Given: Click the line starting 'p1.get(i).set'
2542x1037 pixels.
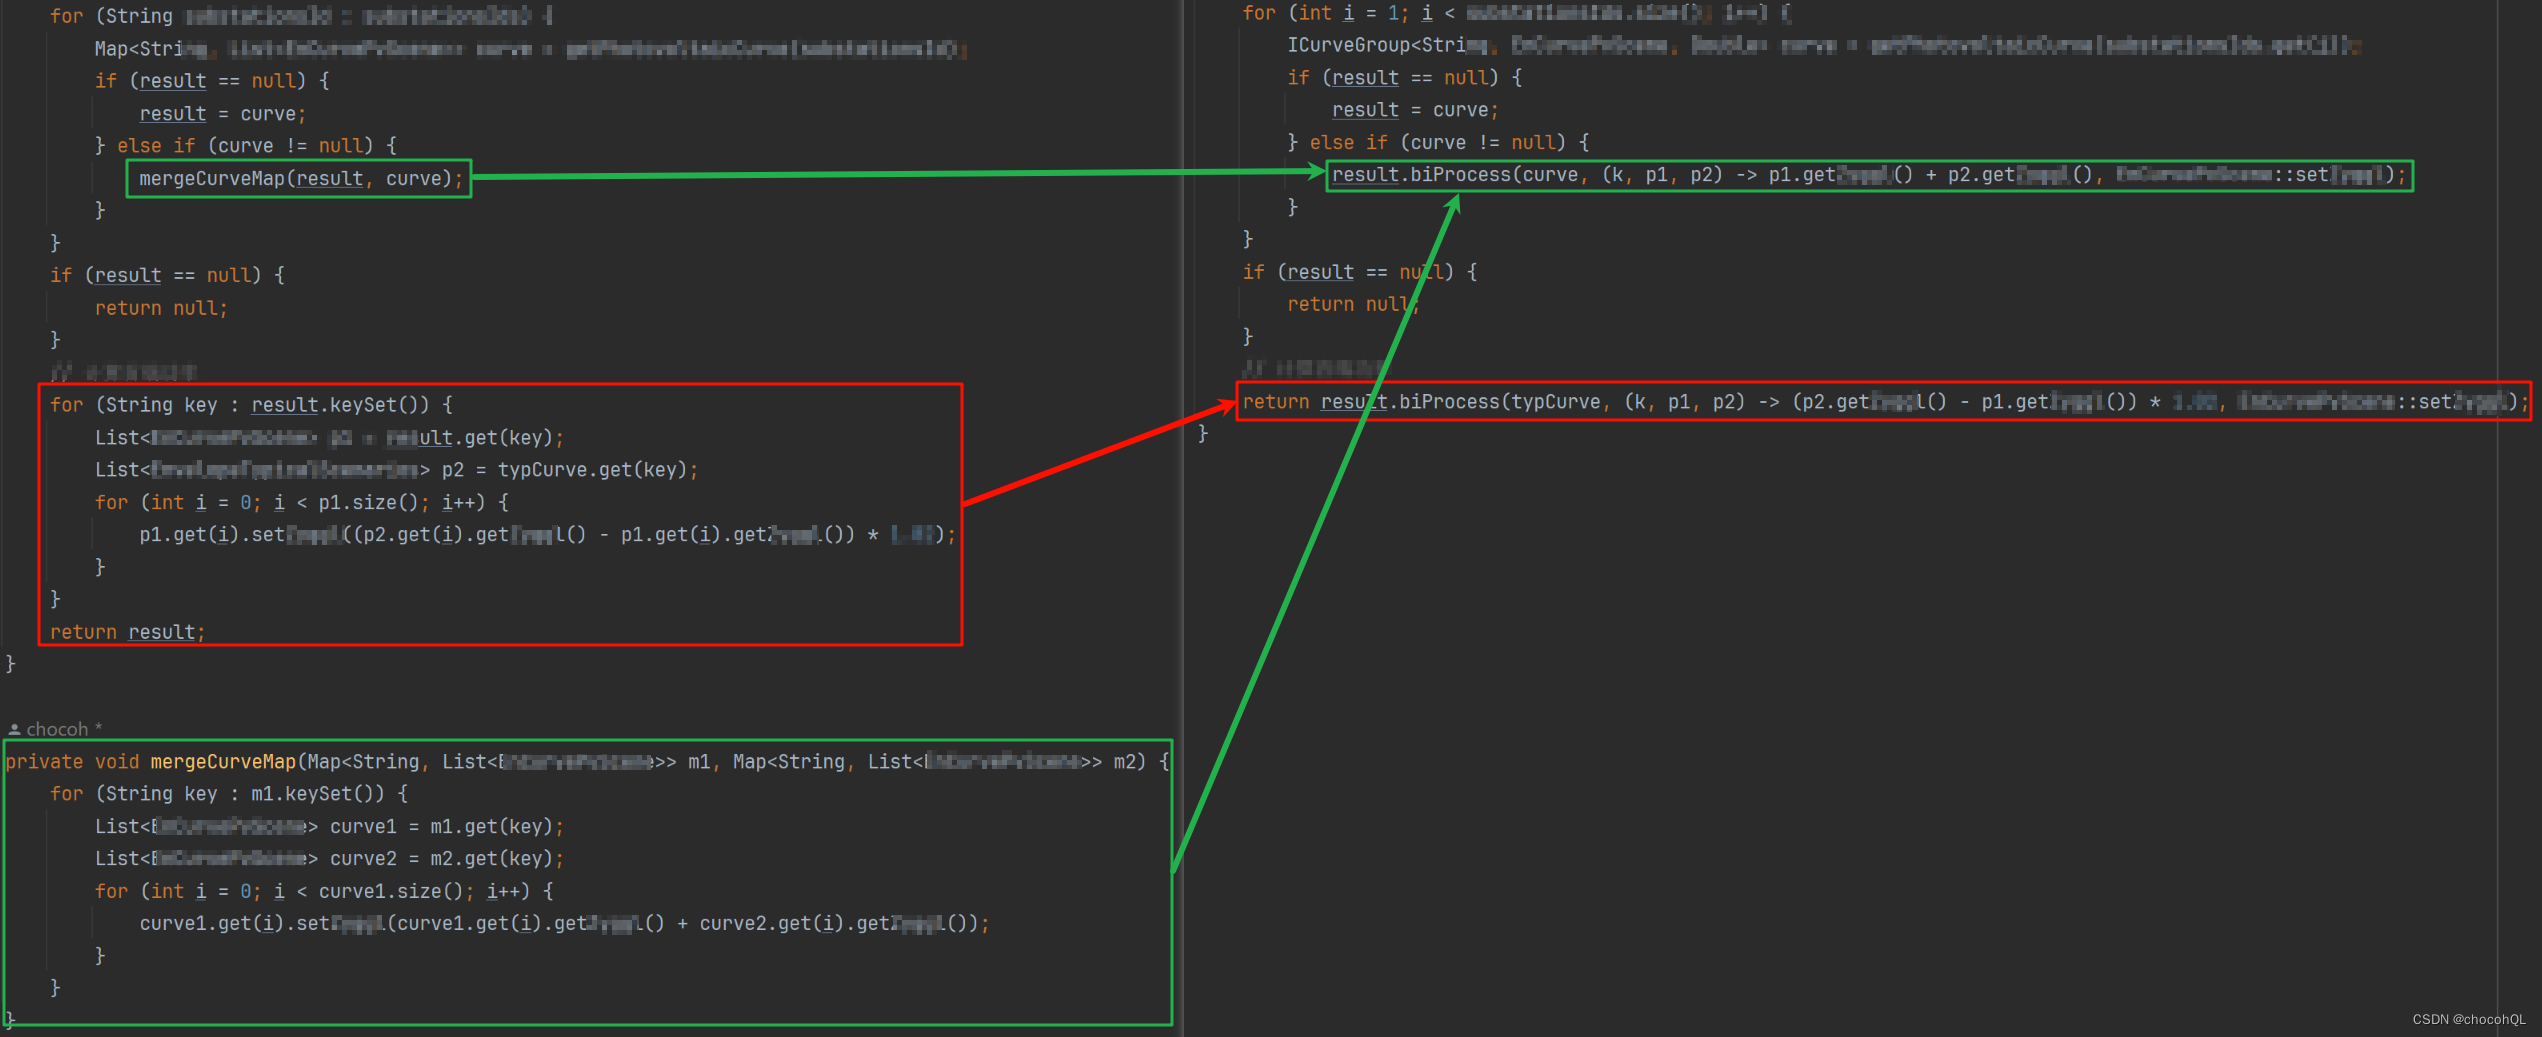Looking at the screenshot, I should click(x=547, y=535).
